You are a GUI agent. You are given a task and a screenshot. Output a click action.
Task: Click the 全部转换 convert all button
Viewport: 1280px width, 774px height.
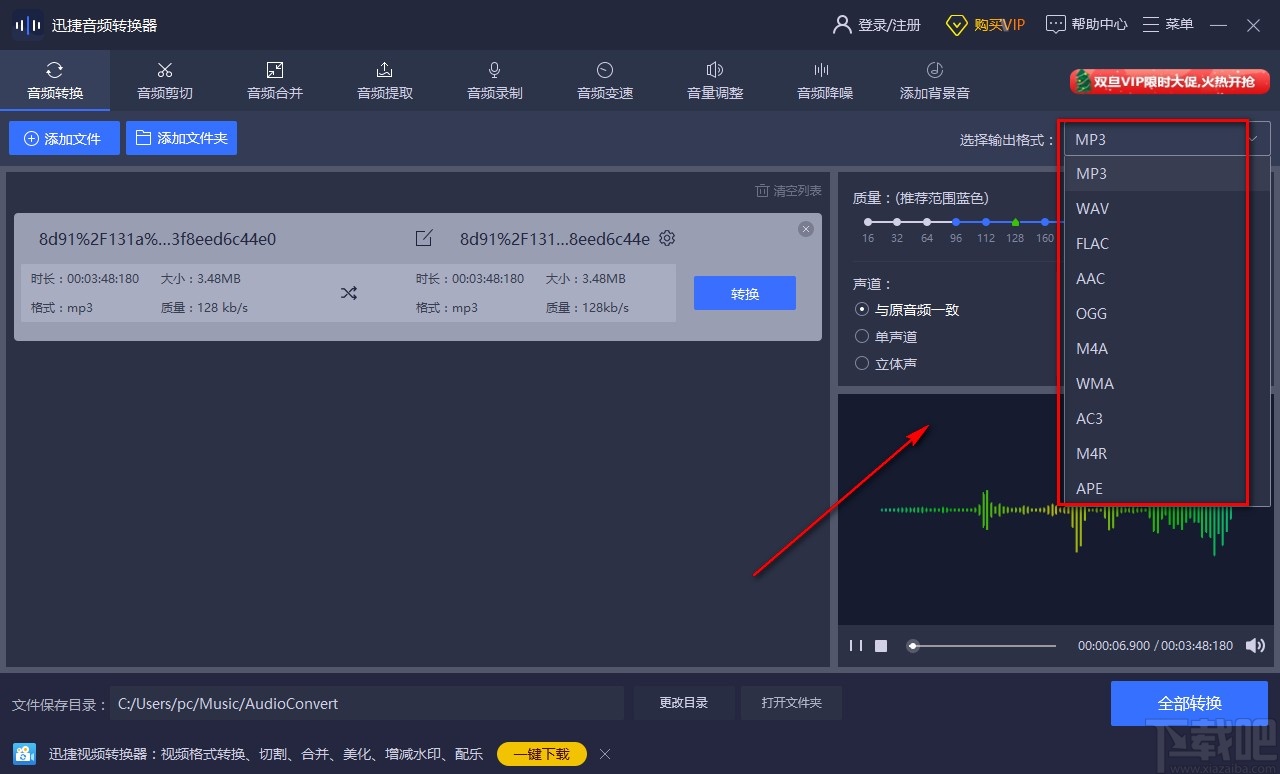coord(1190,703)
